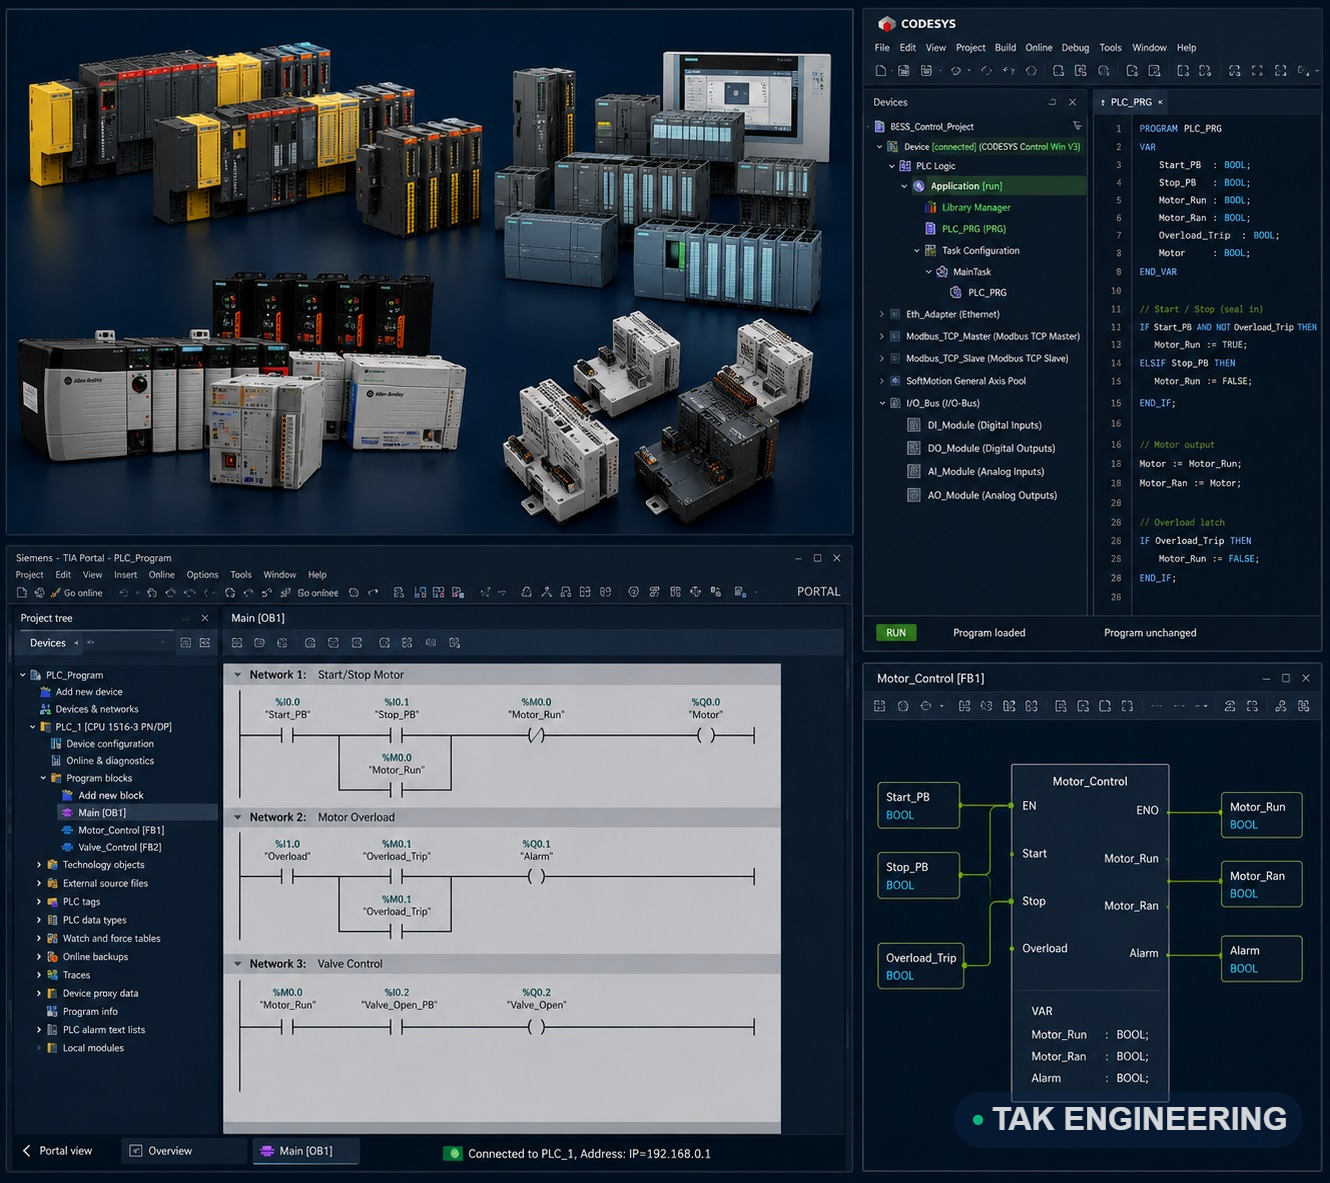Switch to Portal view

click(x=57, y=1151)
